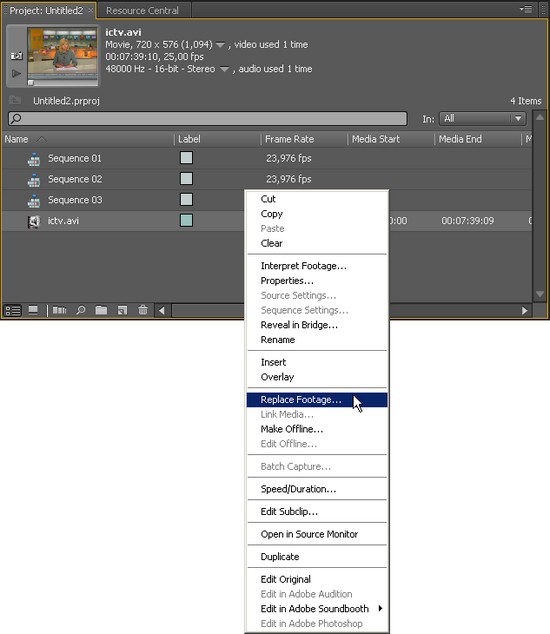Click the trash Clear icon
Viewport: 550px width, 634px height.
(x=143, y=310)
